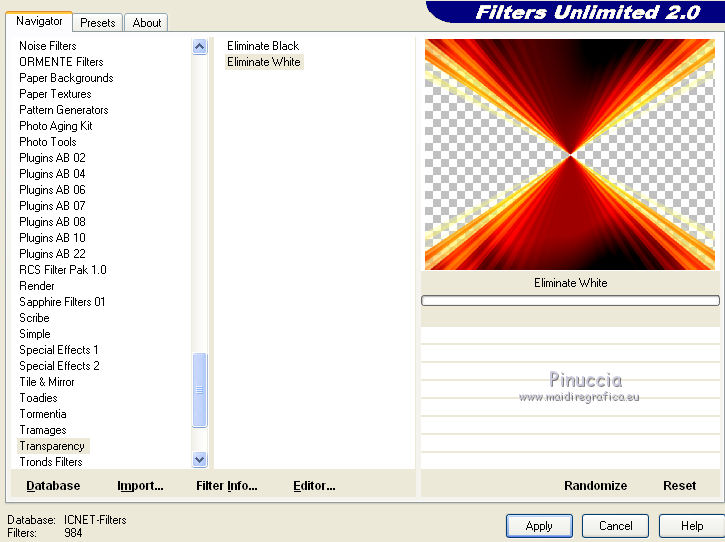Select Paper Backgrounds category
This screenshot has height=542, width=725.
click(66, 78)
